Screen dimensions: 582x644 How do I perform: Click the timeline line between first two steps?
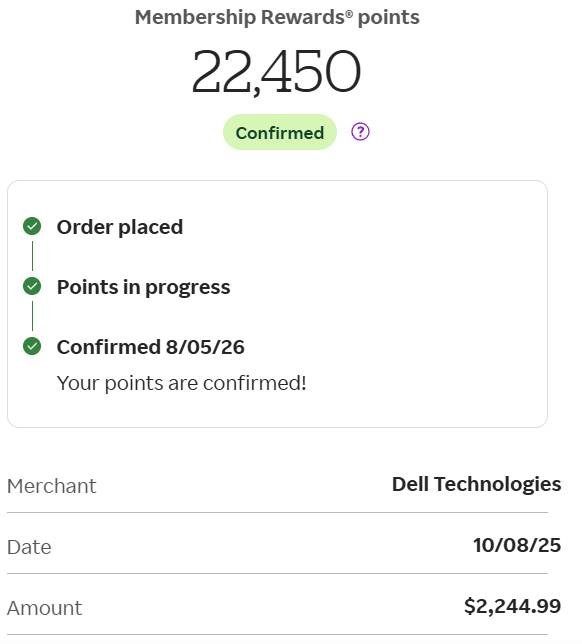point(32,256)
